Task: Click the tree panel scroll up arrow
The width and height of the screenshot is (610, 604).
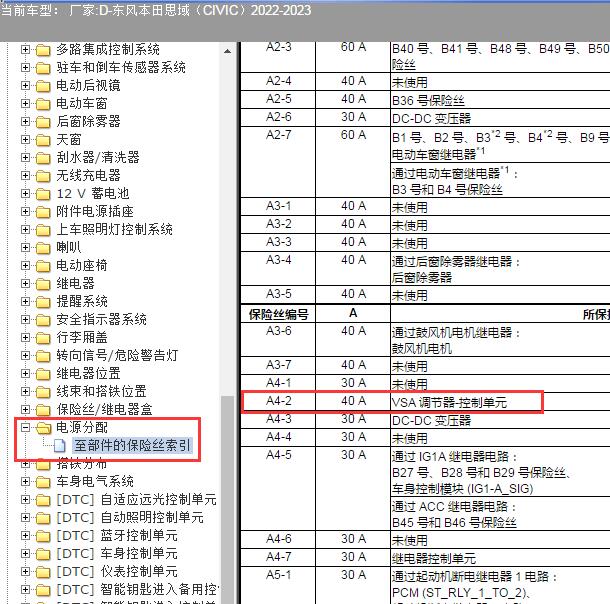Action: 228,51
